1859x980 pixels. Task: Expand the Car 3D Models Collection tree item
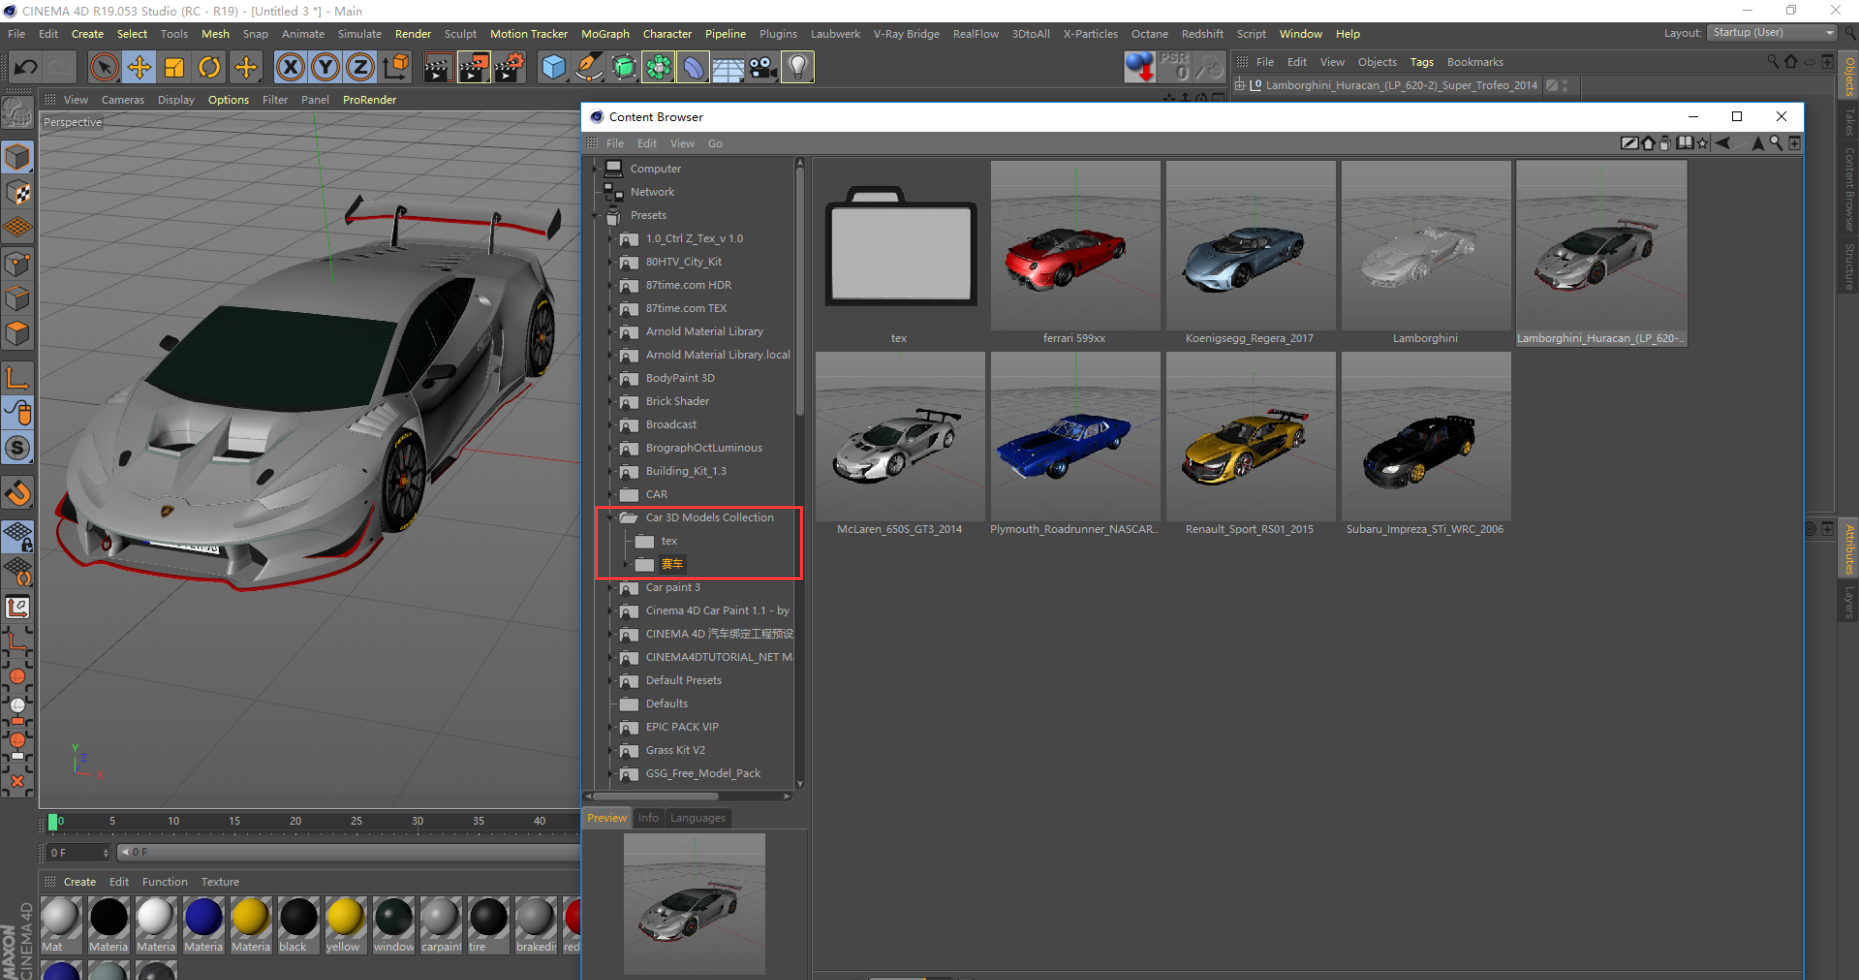611,517
